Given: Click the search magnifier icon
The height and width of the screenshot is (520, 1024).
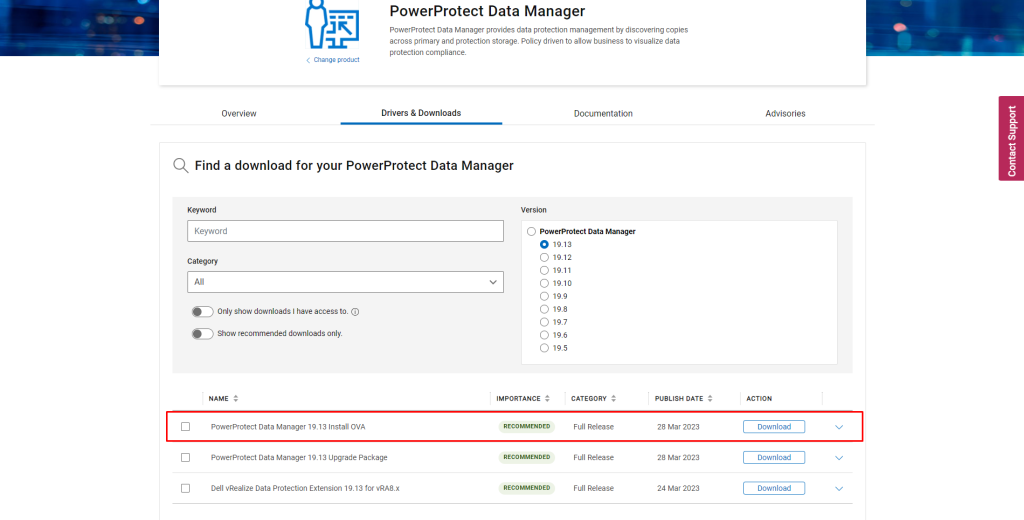Looking at the screenshot, I should coord(180,165).
